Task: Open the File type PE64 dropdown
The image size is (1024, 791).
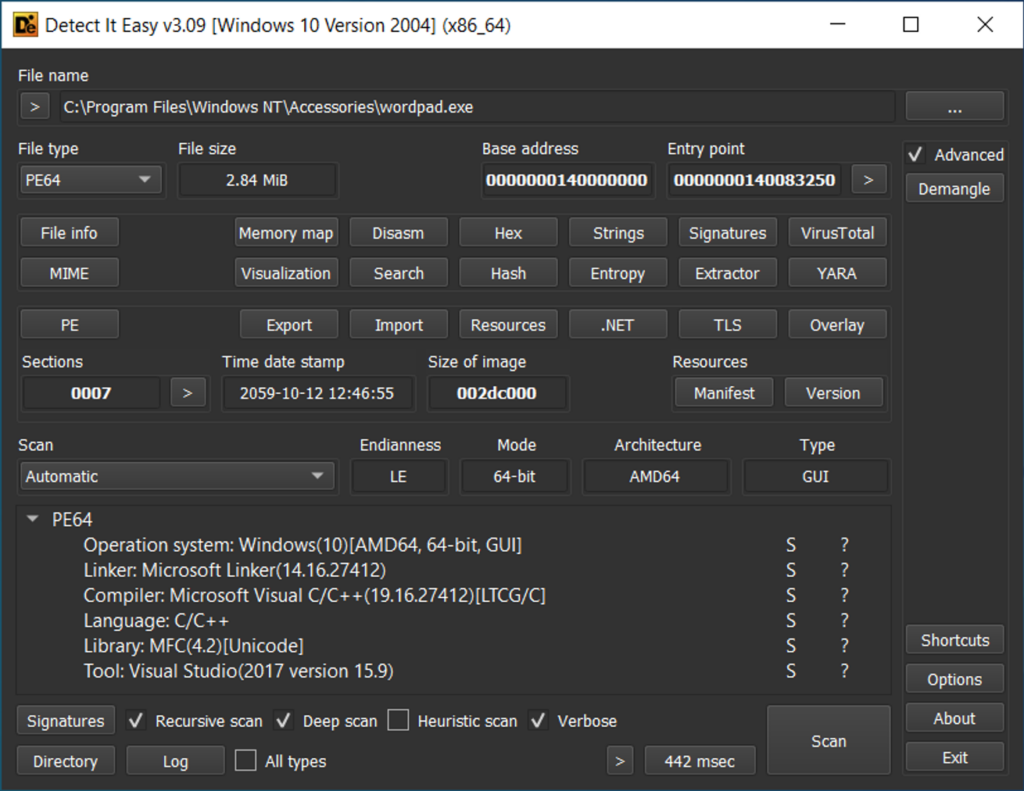Action: pyautogui.click(x=89, y=180)
